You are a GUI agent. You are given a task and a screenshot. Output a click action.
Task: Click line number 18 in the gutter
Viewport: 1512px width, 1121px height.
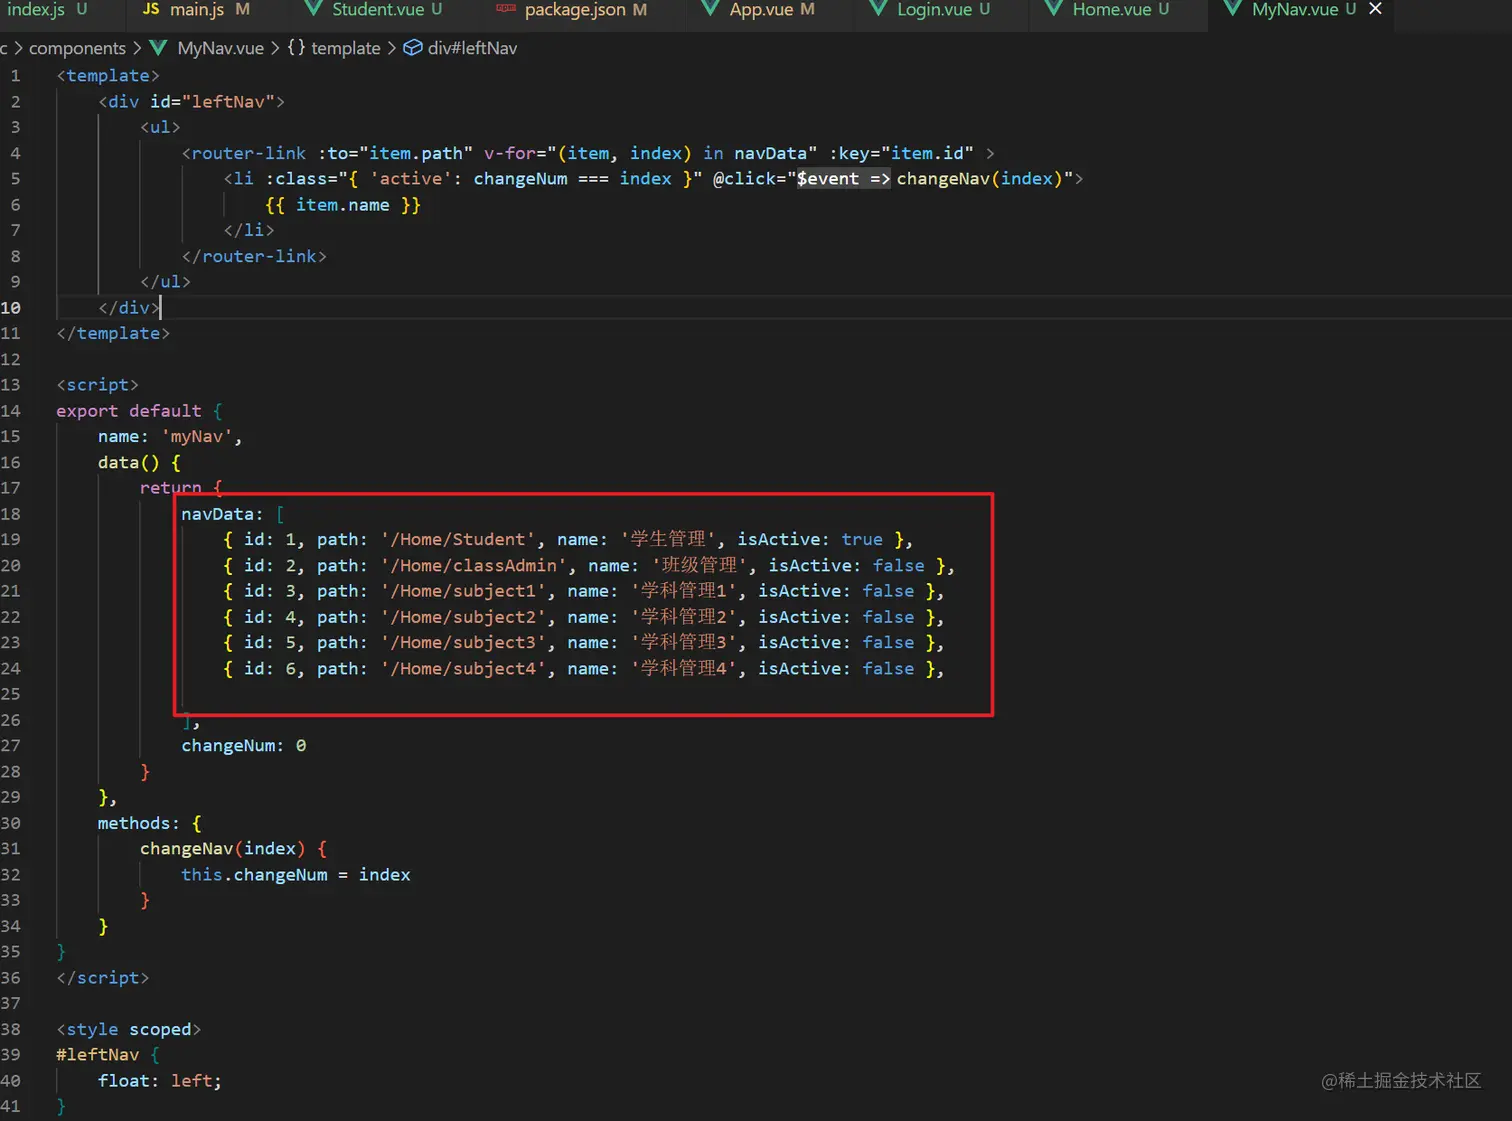[x=11, y=514]
